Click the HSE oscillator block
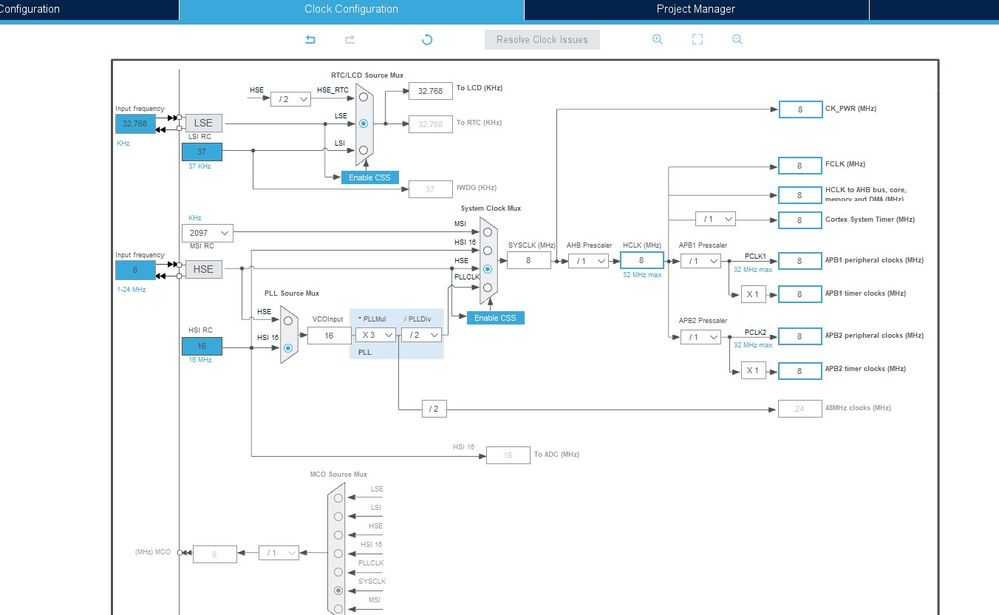The width and height of the screenshot is (999, 615). pos(204,269)
